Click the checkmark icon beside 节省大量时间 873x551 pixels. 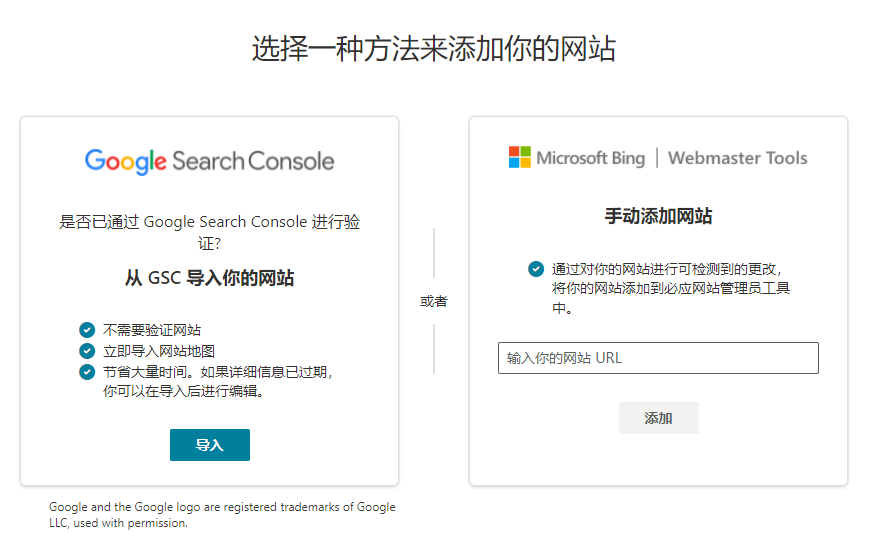pyautogui.click(x=87, y=371)
